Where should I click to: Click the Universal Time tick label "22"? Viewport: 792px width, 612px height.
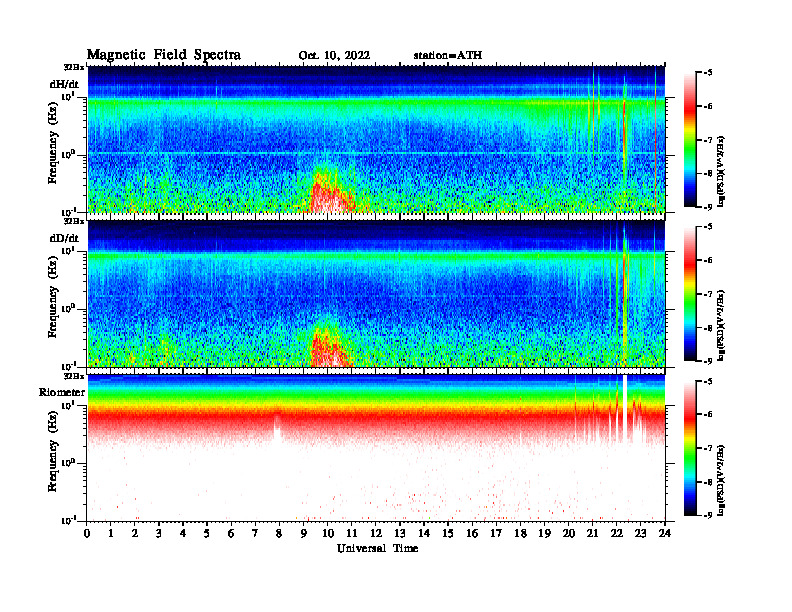pos(616,533)
